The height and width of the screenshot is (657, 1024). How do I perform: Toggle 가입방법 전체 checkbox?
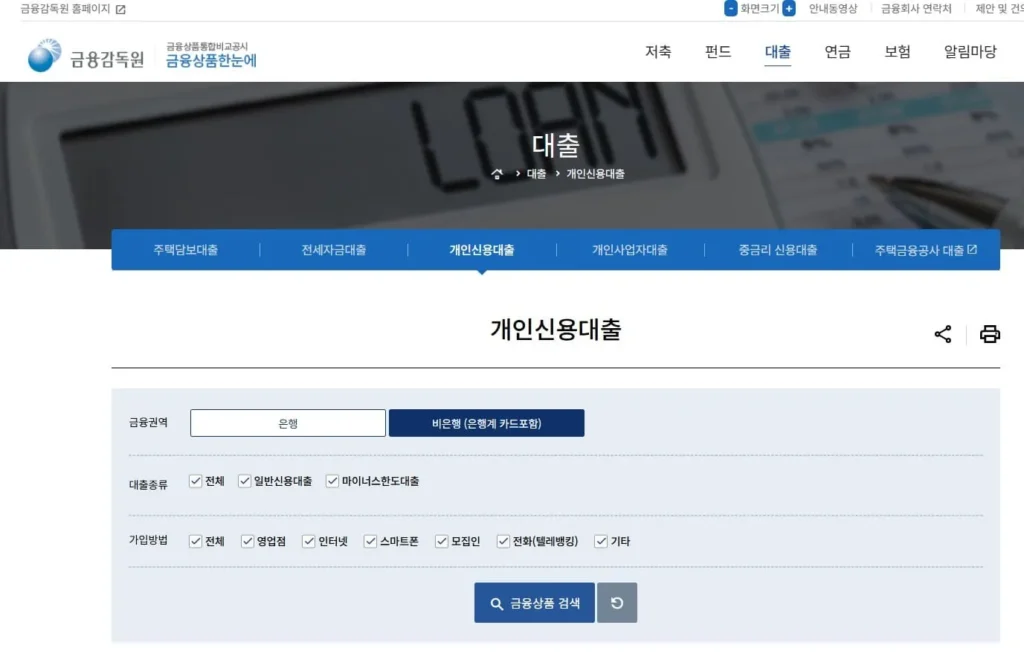tap(195, 541)
